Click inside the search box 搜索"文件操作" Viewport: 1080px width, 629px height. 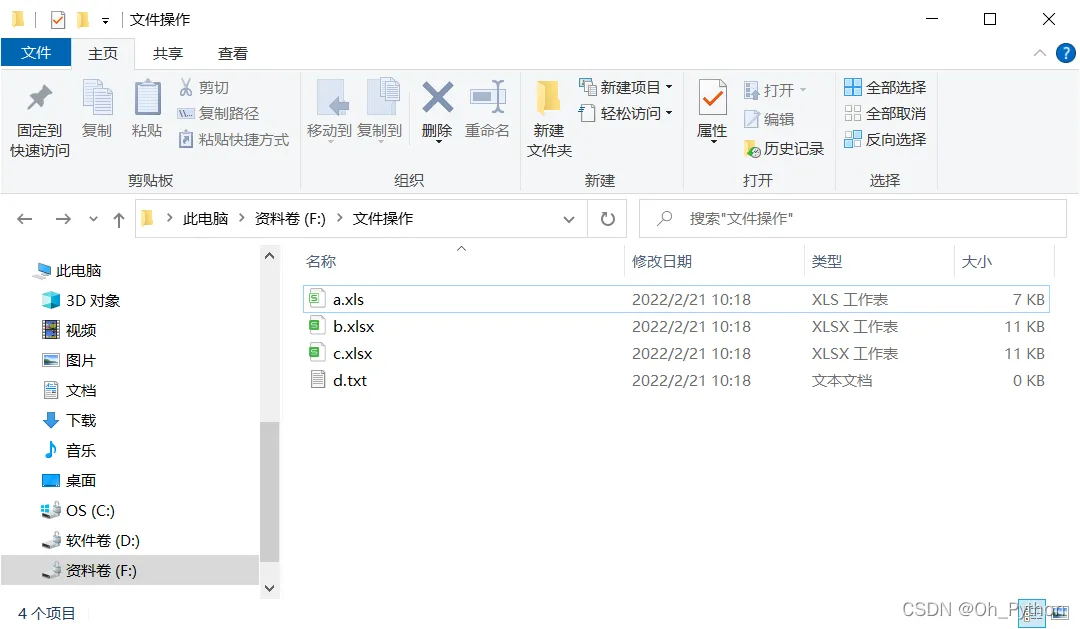[x=850, y=218]
